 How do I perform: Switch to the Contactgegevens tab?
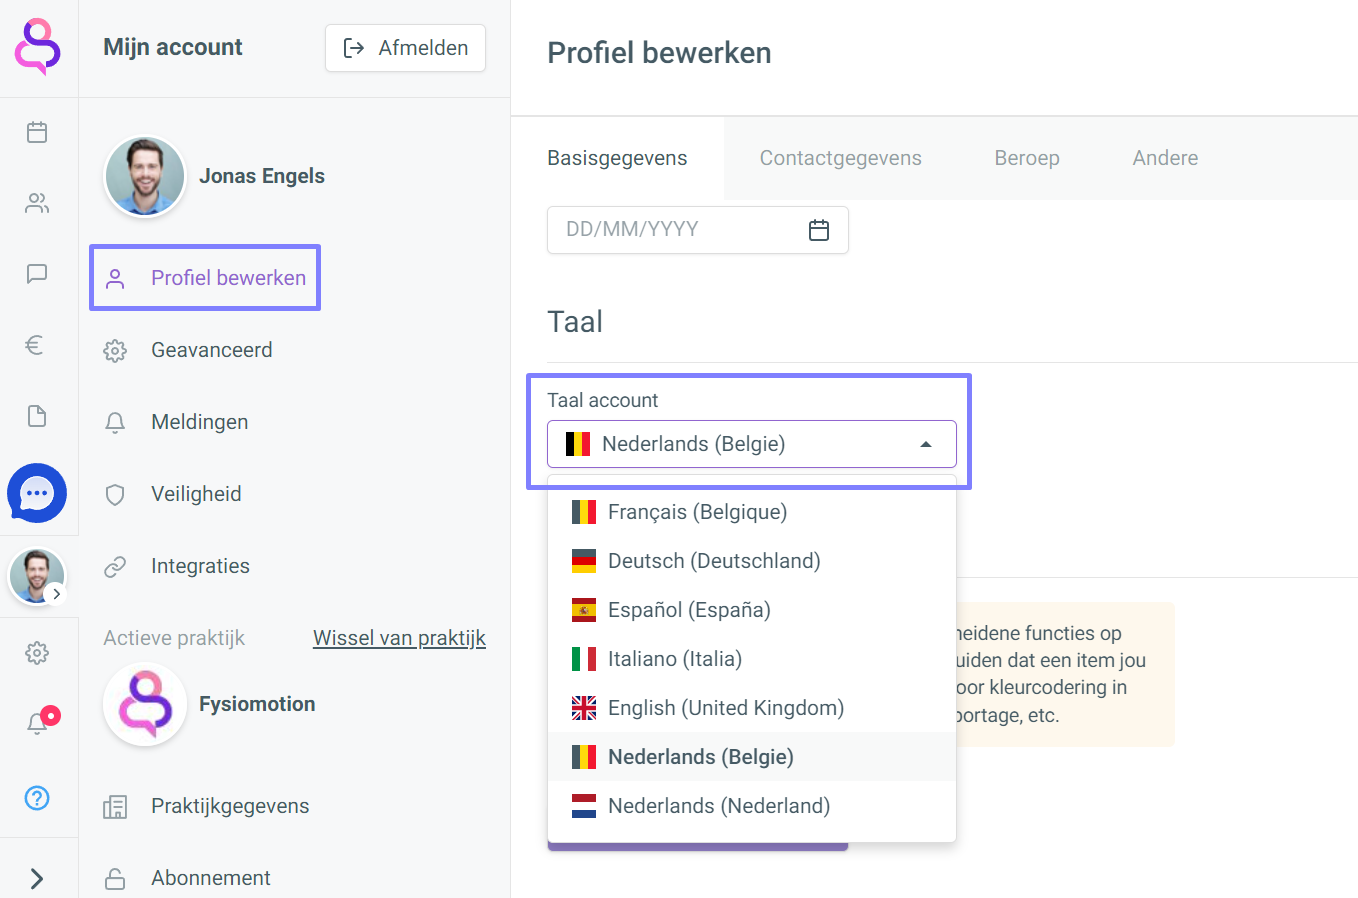coord(841,158)
